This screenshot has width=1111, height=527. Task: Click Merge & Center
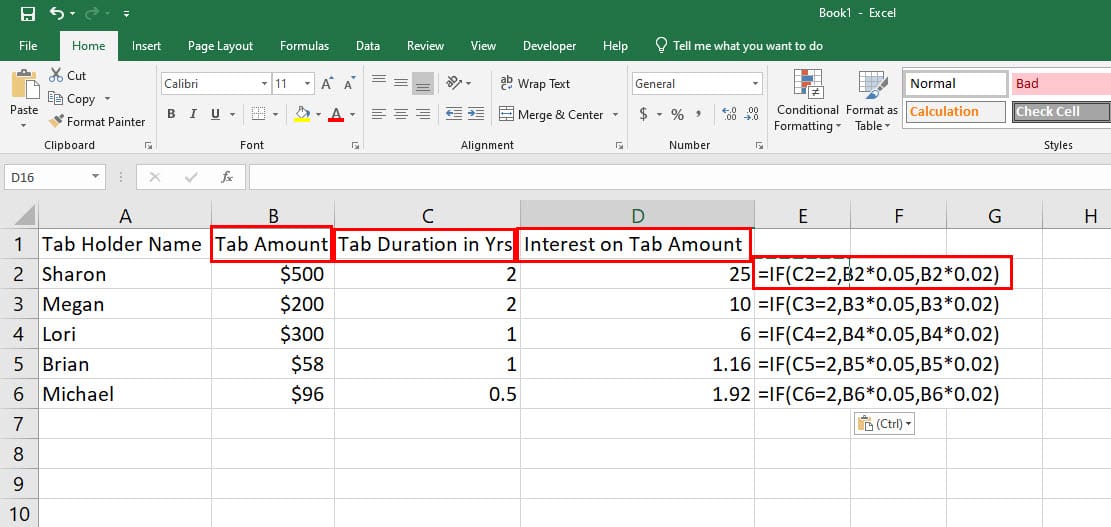[551, 114]
